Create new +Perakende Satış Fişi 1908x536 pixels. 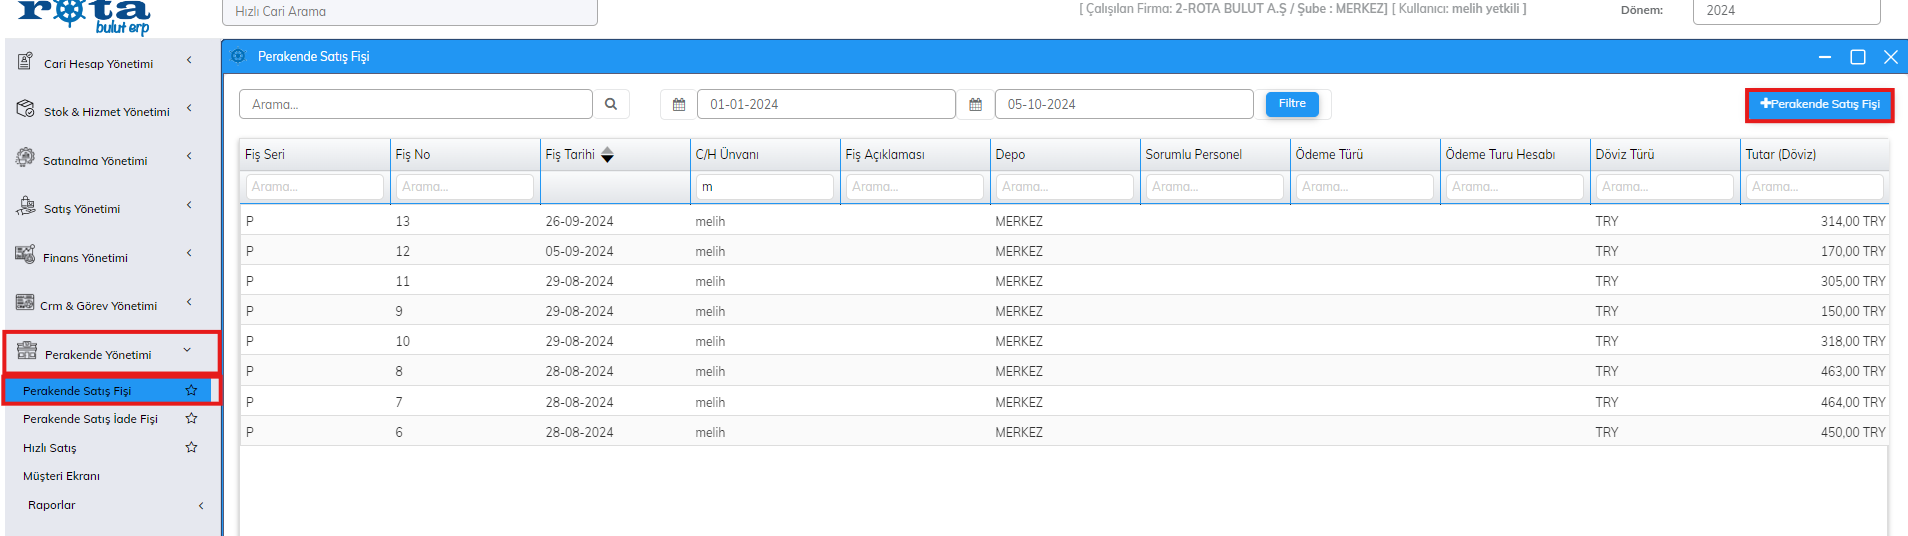point(1819,104)
